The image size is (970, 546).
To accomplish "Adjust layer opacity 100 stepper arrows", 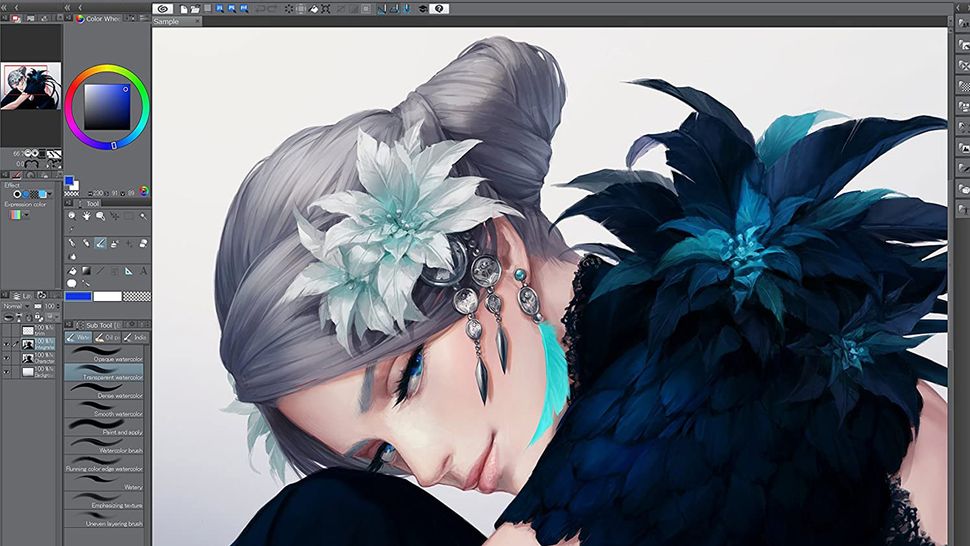I will [59, 307].
